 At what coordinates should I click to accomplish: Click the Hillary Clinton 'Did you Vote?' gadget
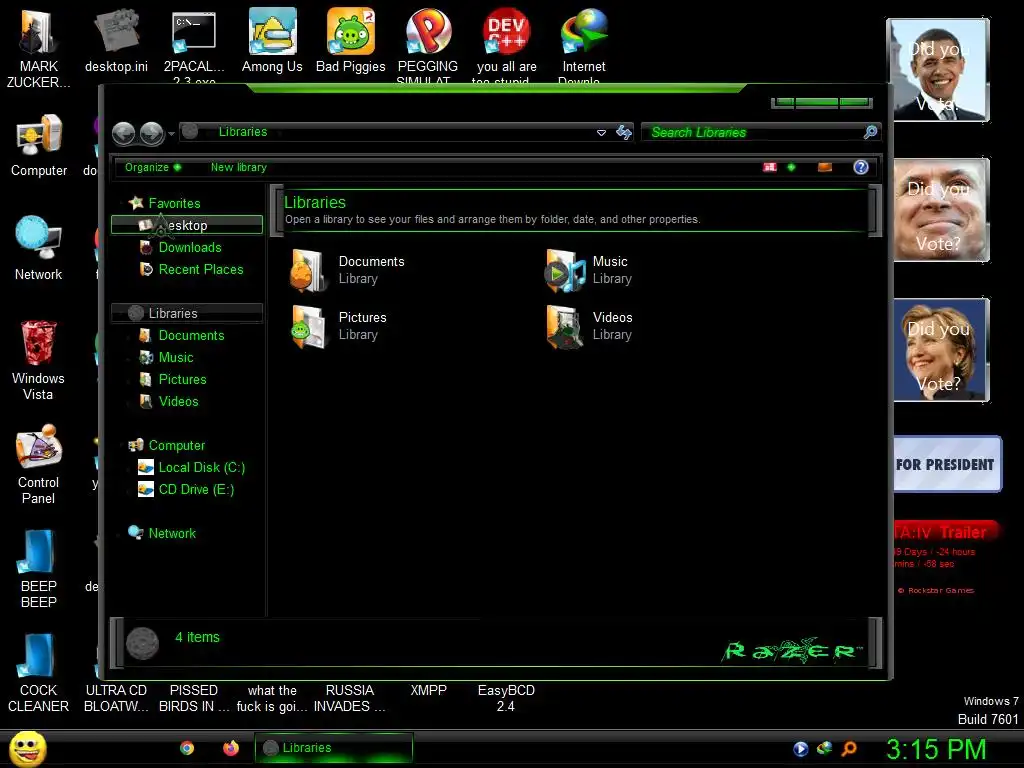(941, 350)
